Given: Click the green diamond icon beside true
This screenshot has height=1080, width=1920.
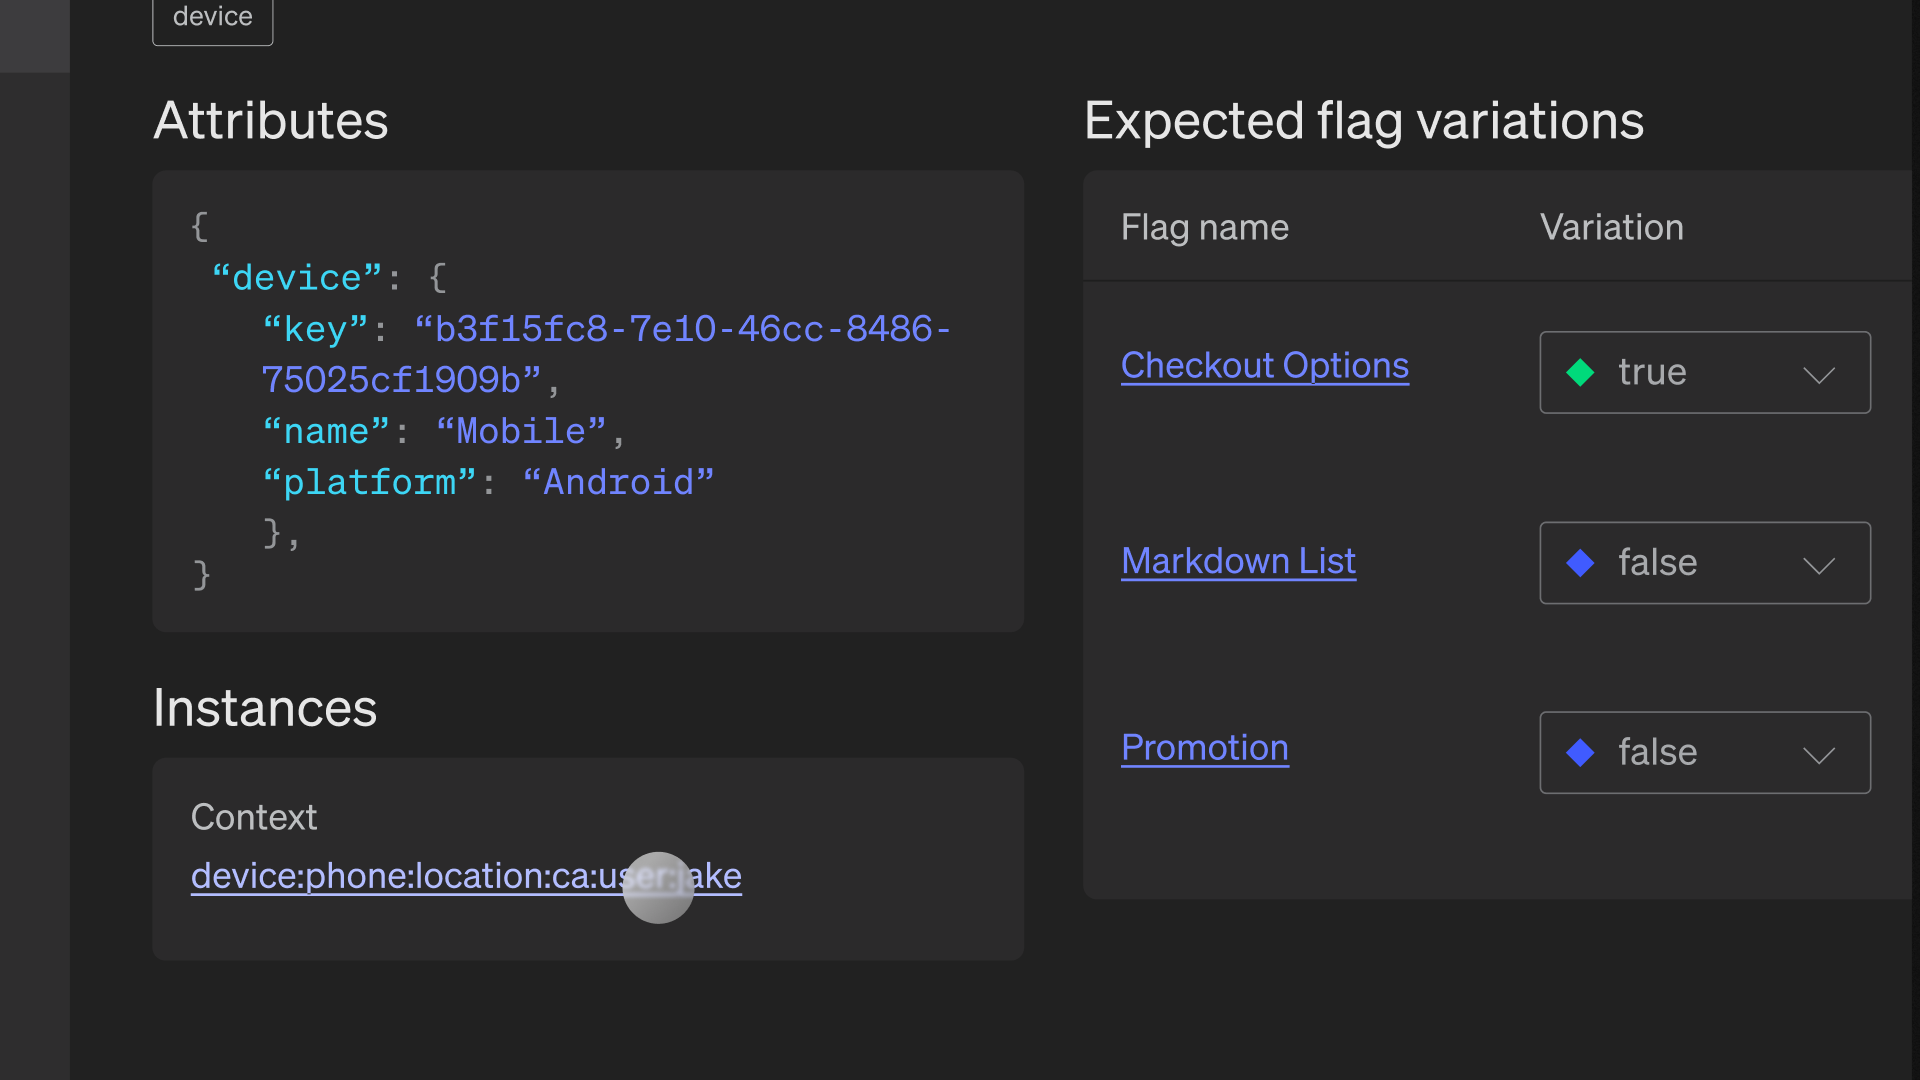Looking at the screenshot, I should coord(1580,372).
